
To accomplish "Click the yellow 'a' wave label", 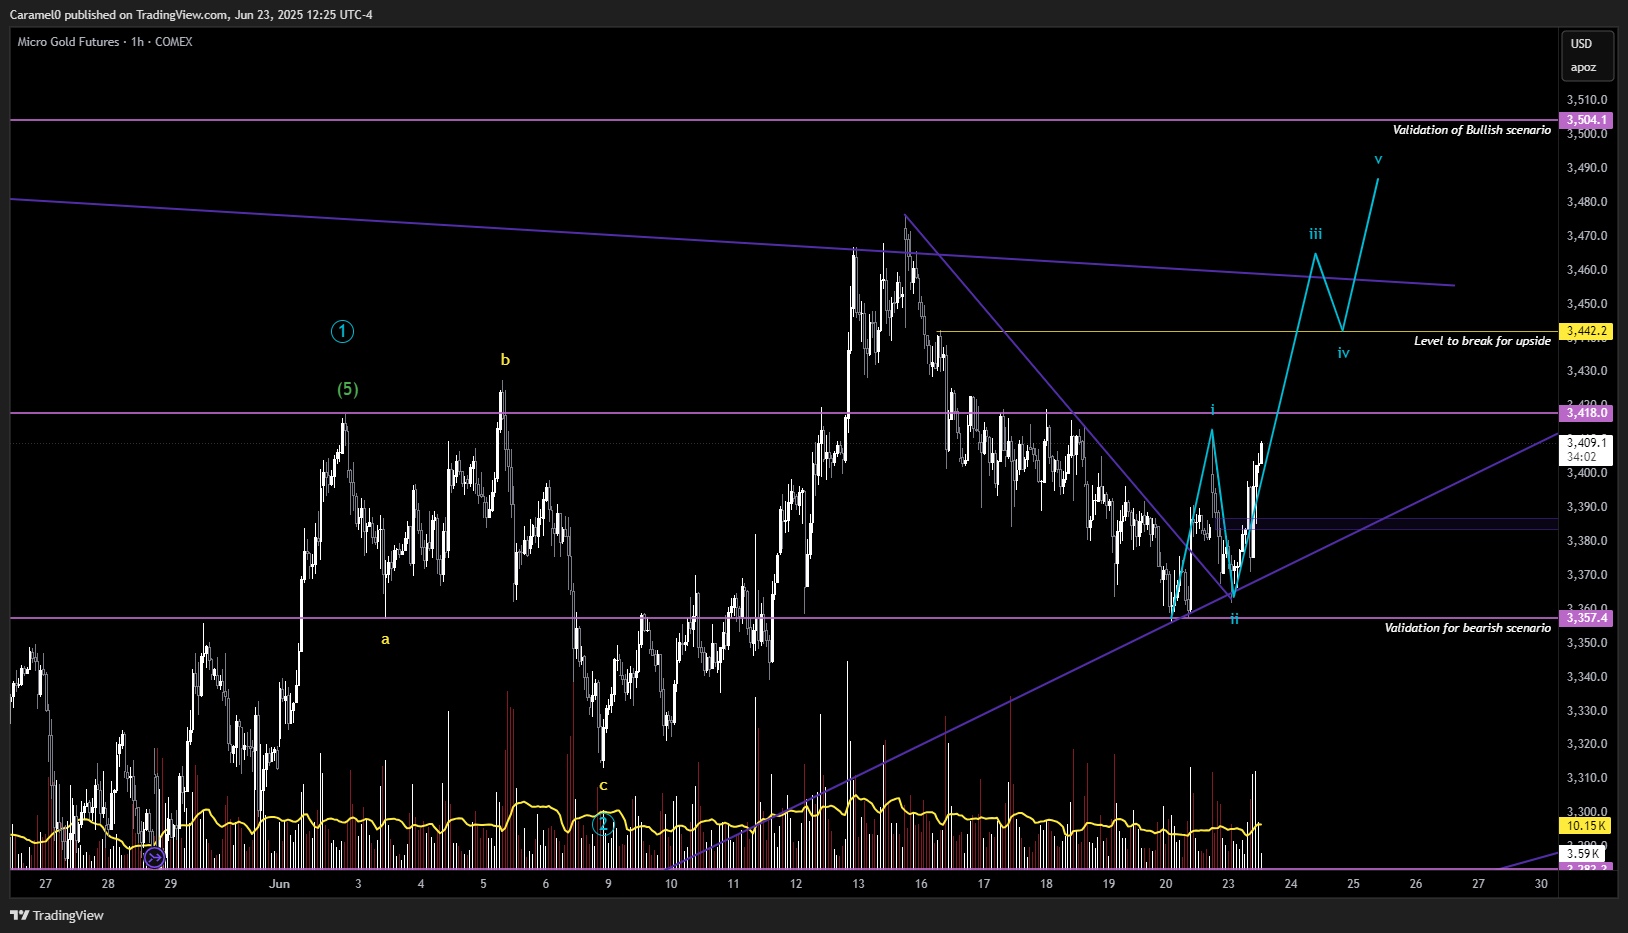I will [385, 639].
